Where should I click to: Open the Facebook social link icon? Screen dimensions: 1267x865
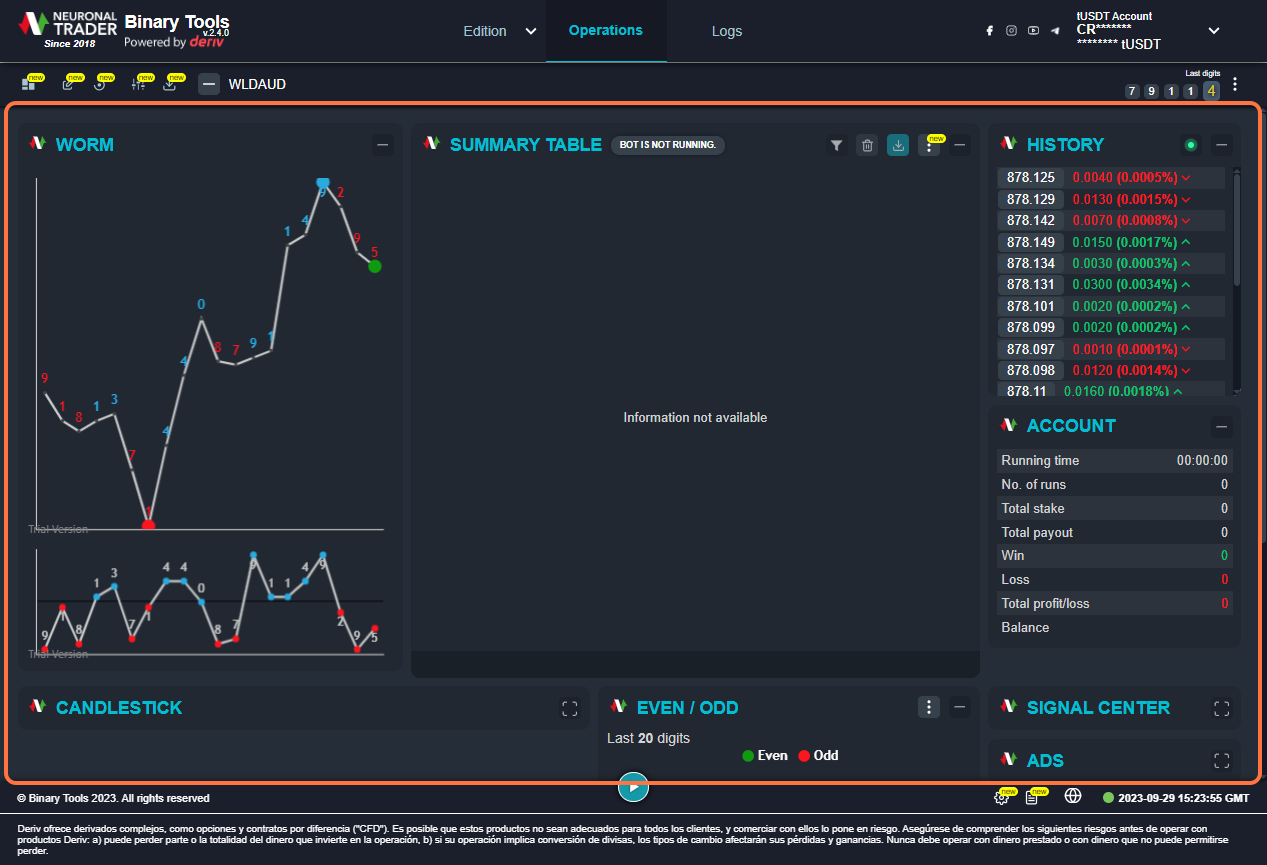[x=989, y=31]
